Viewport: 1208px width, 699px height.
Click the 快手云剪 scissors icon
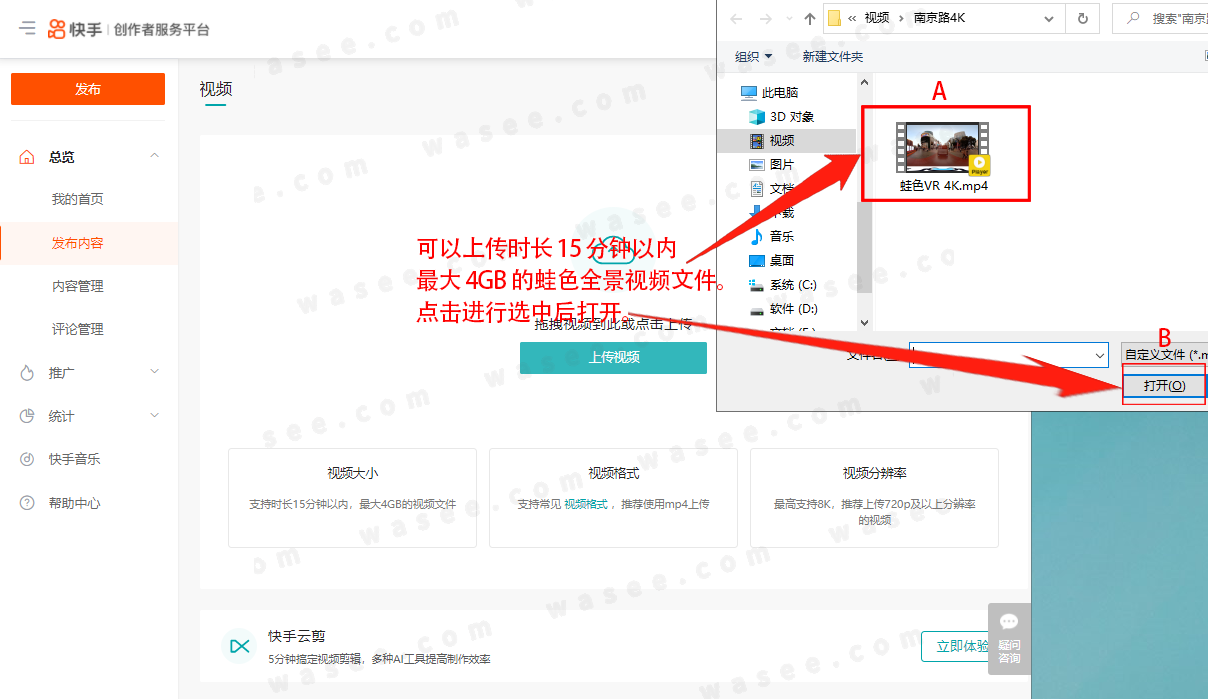(x=240, y=646)
